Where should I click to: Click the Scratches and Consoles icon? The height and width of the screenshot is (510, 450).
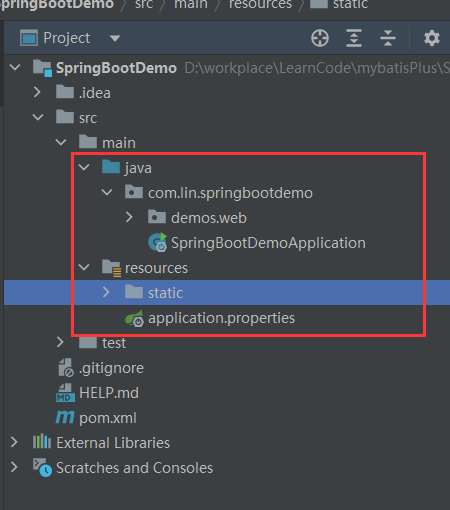42,467
